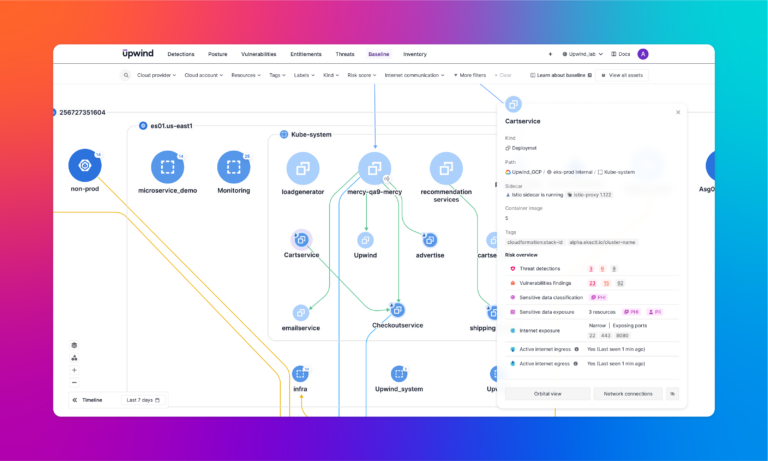Click the Vulnerabilities findings count 23
The image size is (768, 461).
[592, 283]
